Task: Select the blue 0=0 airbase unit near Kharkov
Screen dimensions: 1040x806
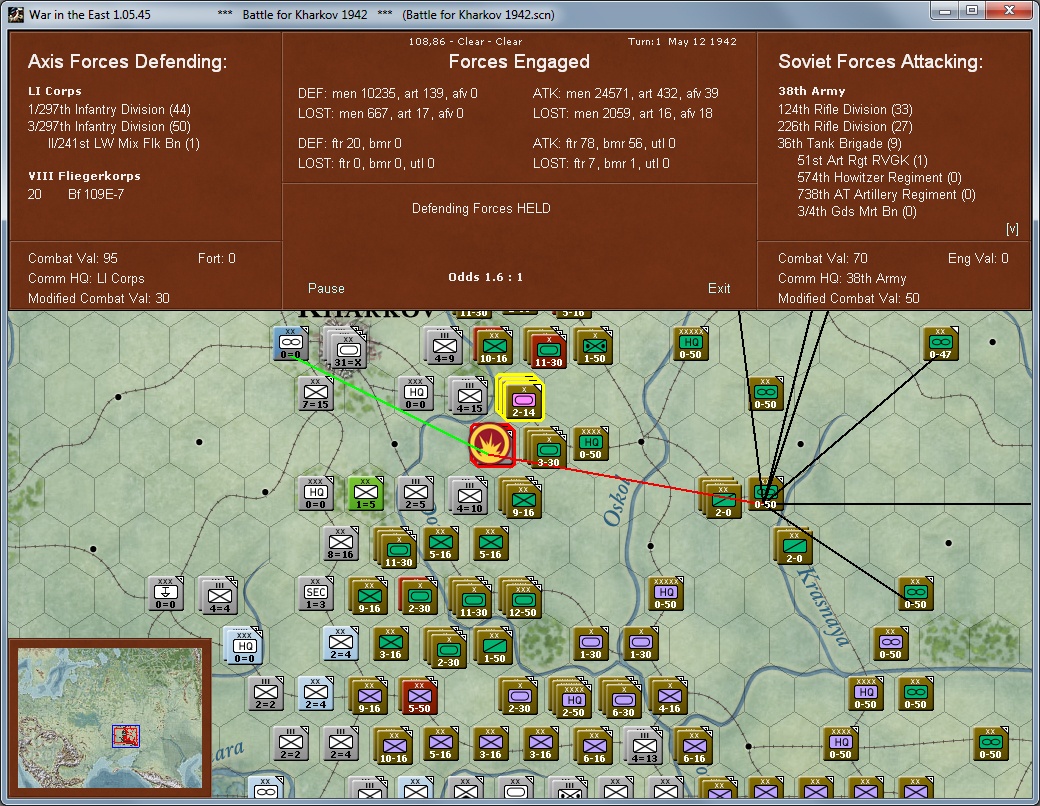Action: pos(291,345)
